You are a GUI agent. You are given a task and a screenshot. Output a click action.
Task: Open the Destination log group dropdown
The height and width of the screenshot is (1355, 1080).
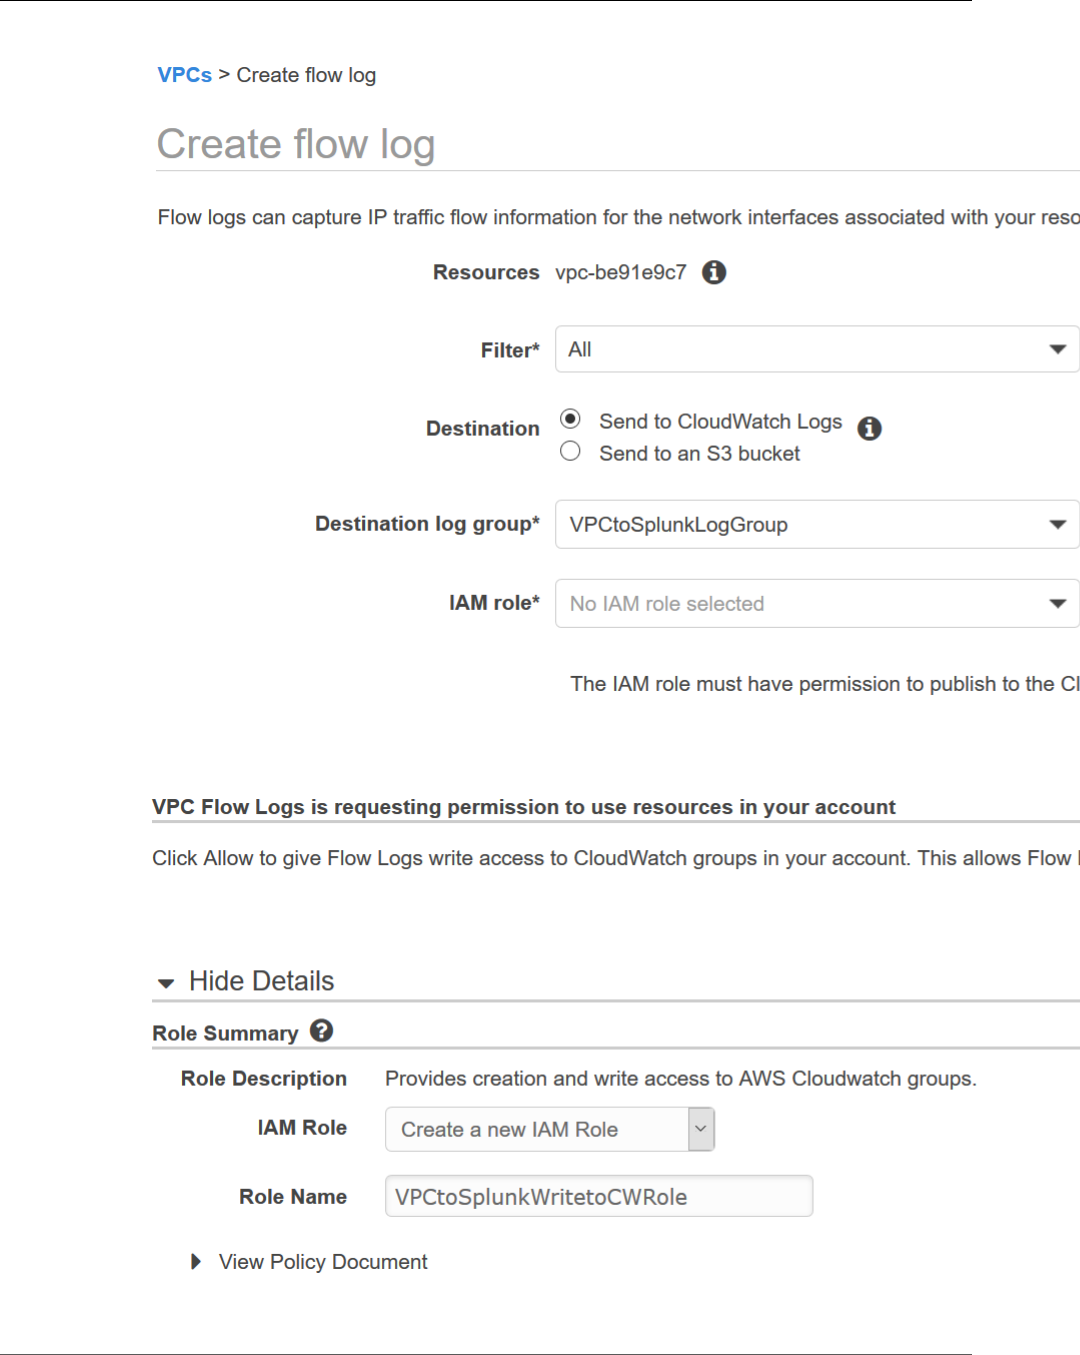click(x=816, y=524)
